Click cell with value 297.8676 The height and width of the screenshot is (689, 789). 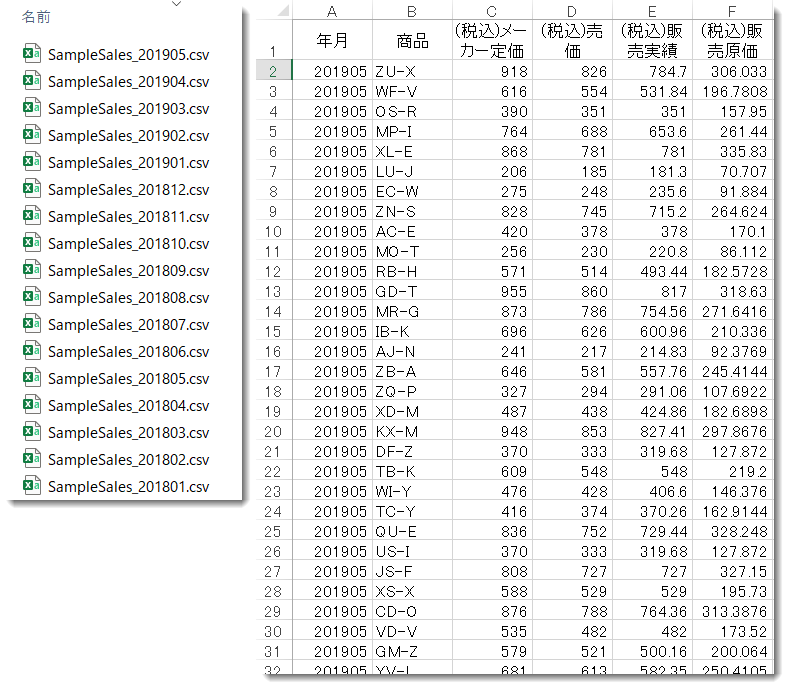coord(732,431)
